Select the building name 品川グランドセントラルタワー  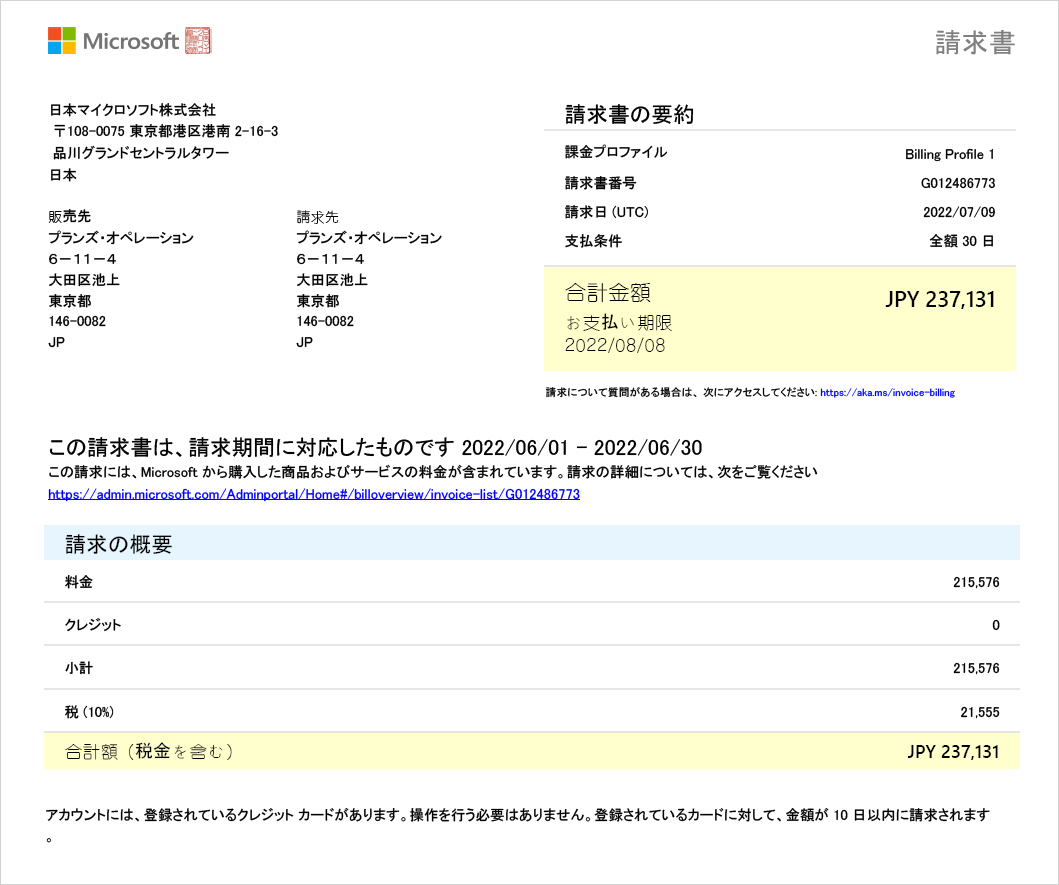click(141, 153)
